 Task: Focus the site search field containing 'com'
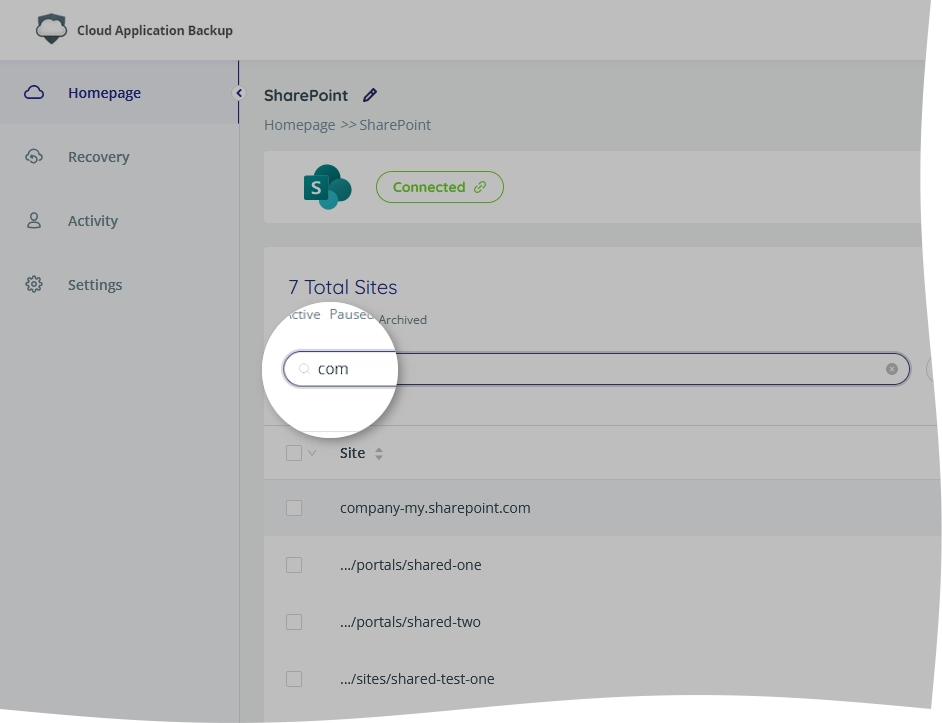[x=596, y=369]
